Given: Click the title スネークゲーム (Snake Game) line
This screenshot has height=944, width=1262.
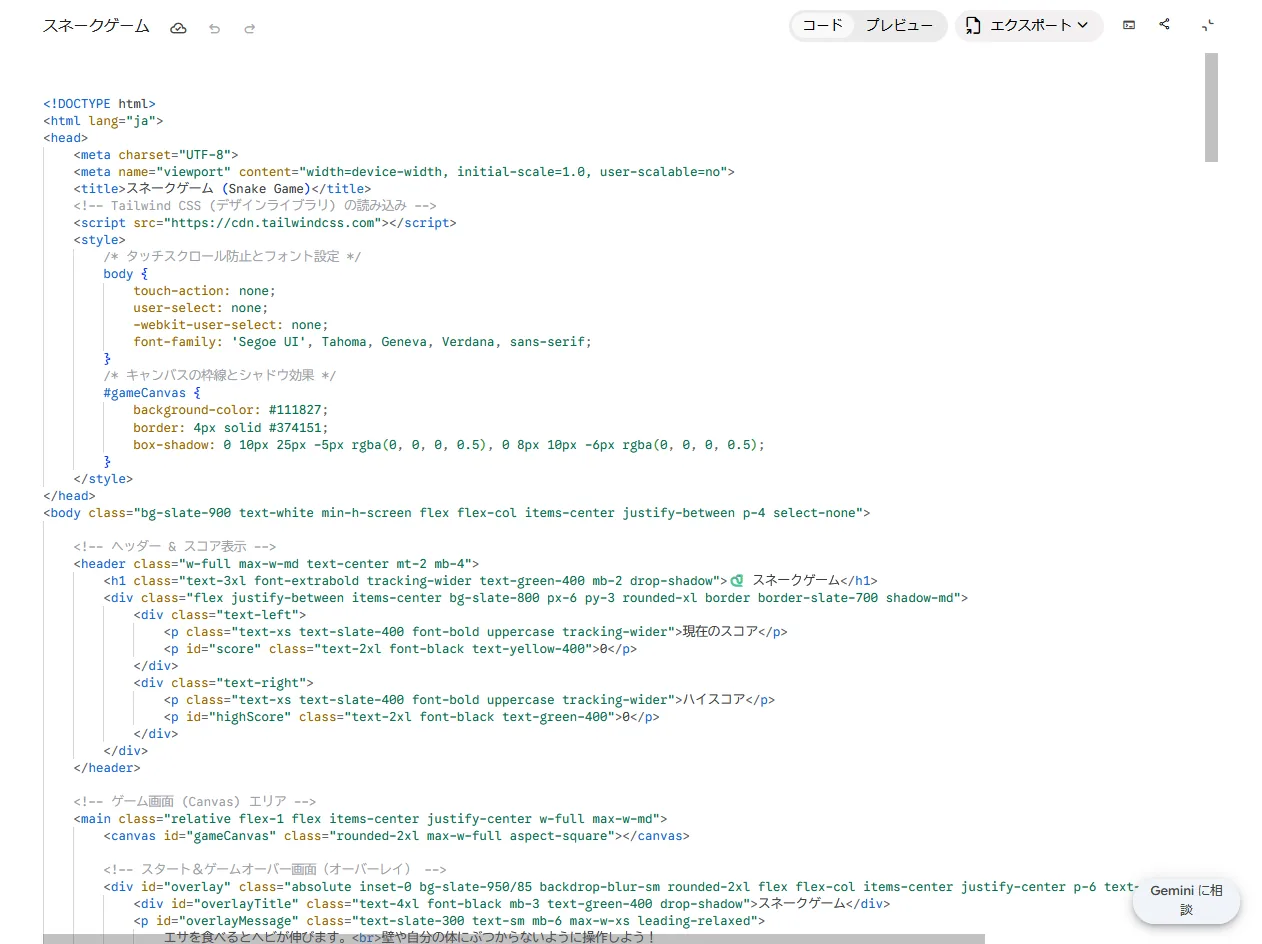Looking at the screenshot, I should tap(222, 188).
